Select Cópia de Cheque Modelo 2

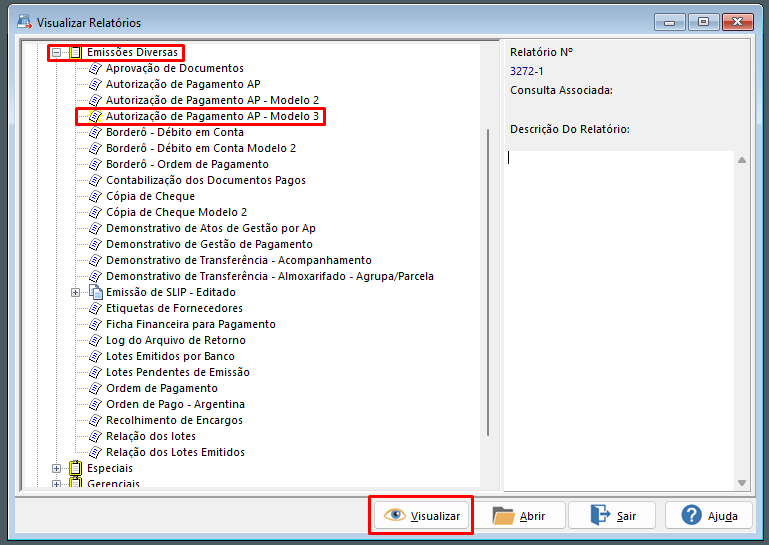tap(177, 212)
